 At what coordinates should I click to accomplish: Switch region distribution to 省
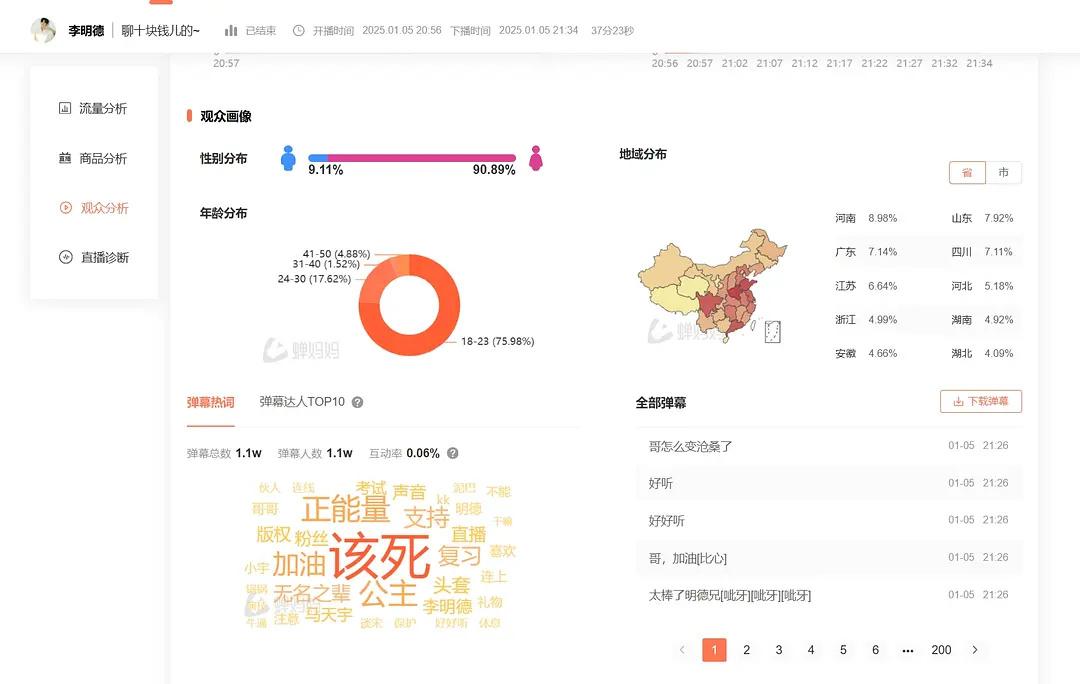tap(967, 172)
